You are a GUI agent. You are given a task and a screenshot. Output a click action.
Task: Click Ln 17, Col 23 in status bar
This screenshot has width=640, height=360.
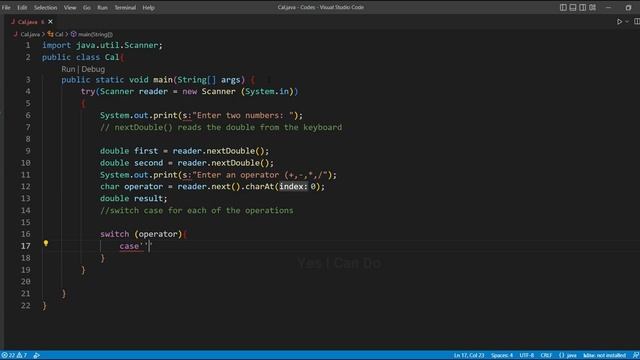pos(469,356)
